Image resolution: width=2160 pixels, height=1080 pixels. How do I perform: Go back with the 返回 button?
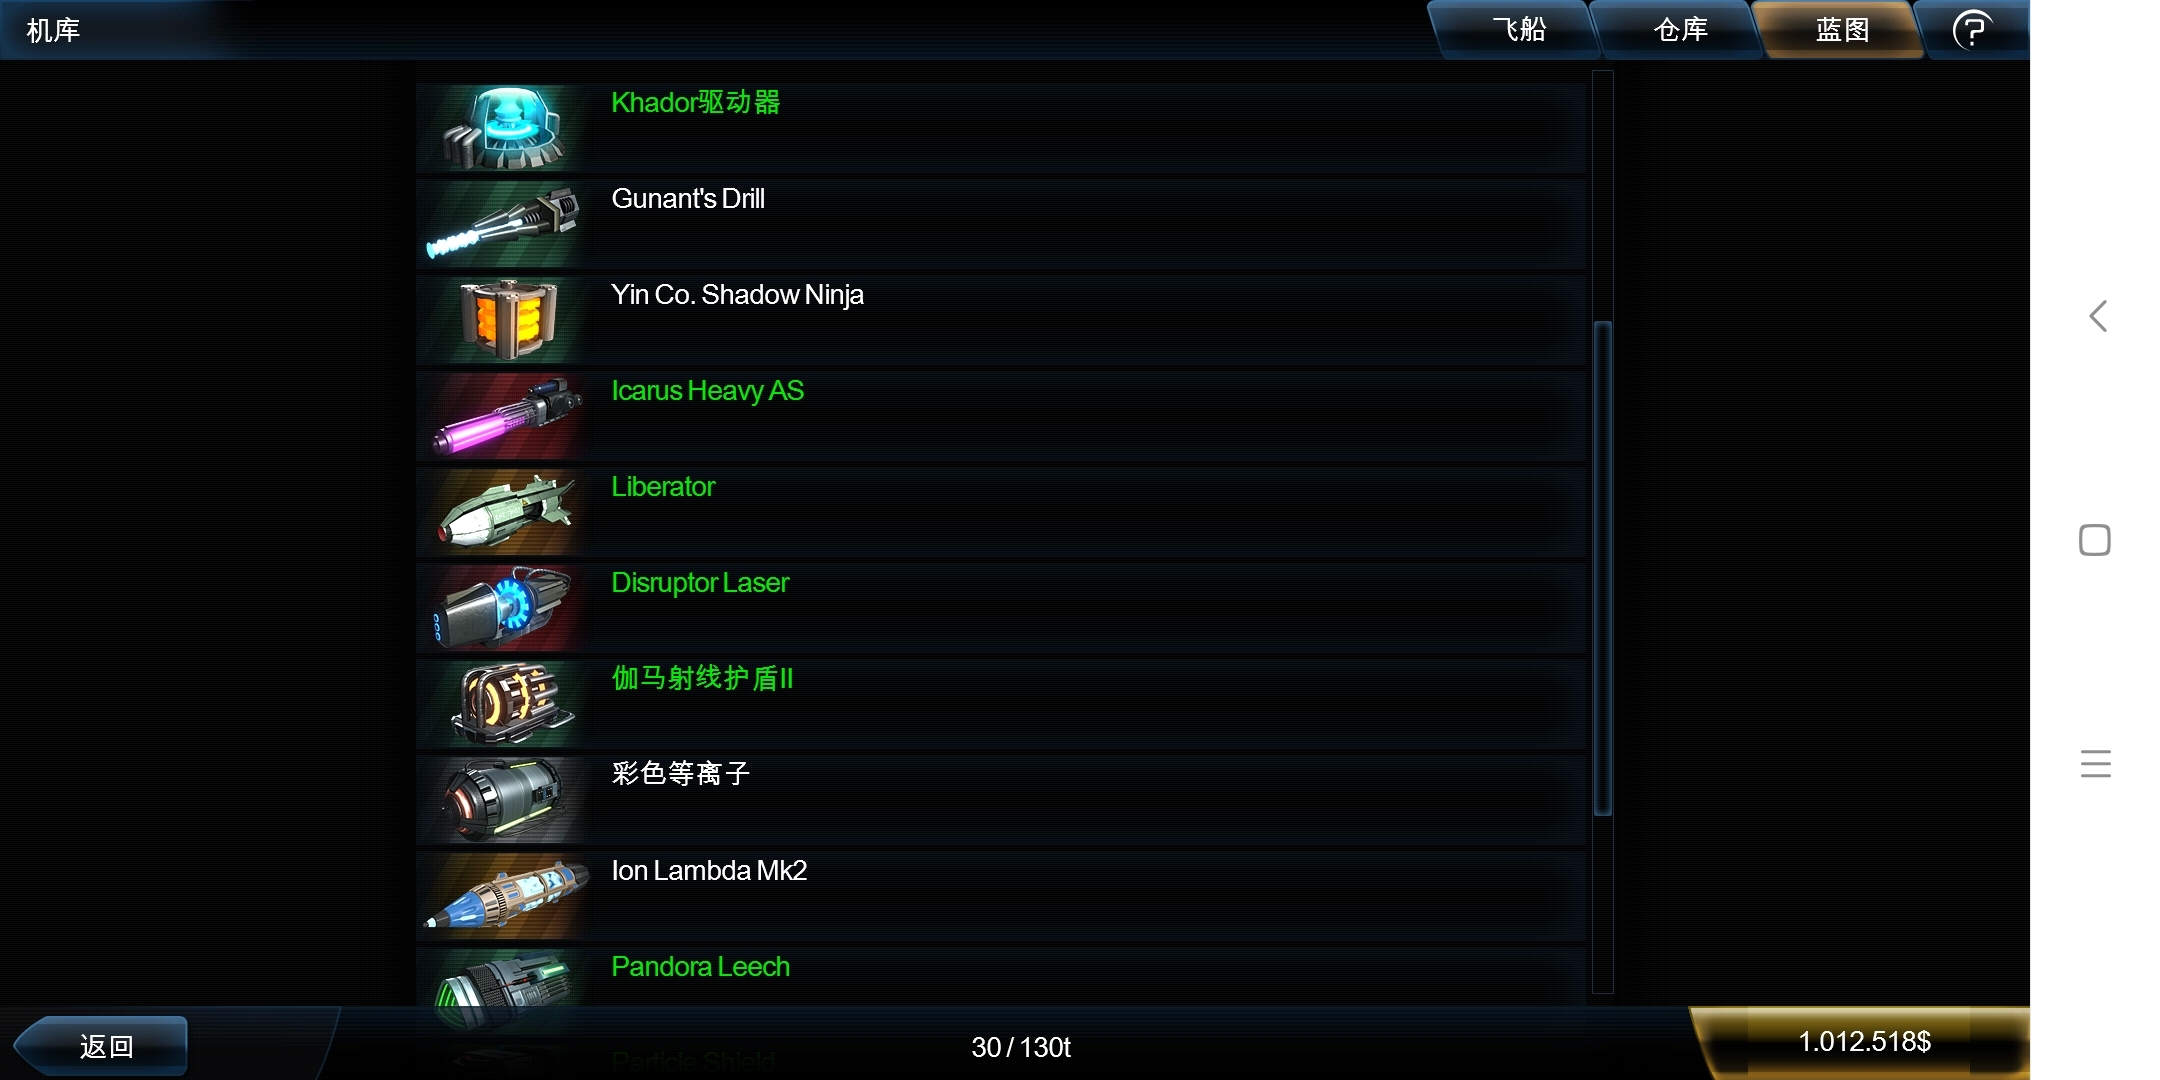105,1046
